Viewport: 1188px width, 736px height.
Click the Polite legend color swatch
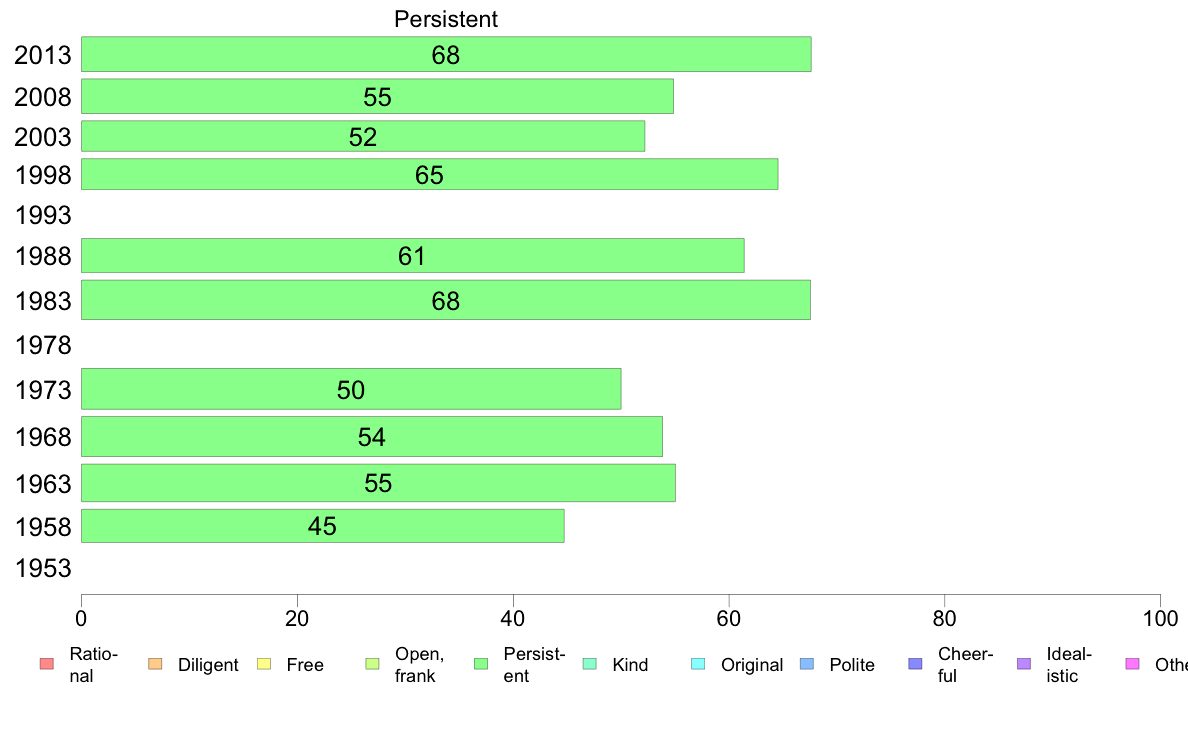(807, 664)
